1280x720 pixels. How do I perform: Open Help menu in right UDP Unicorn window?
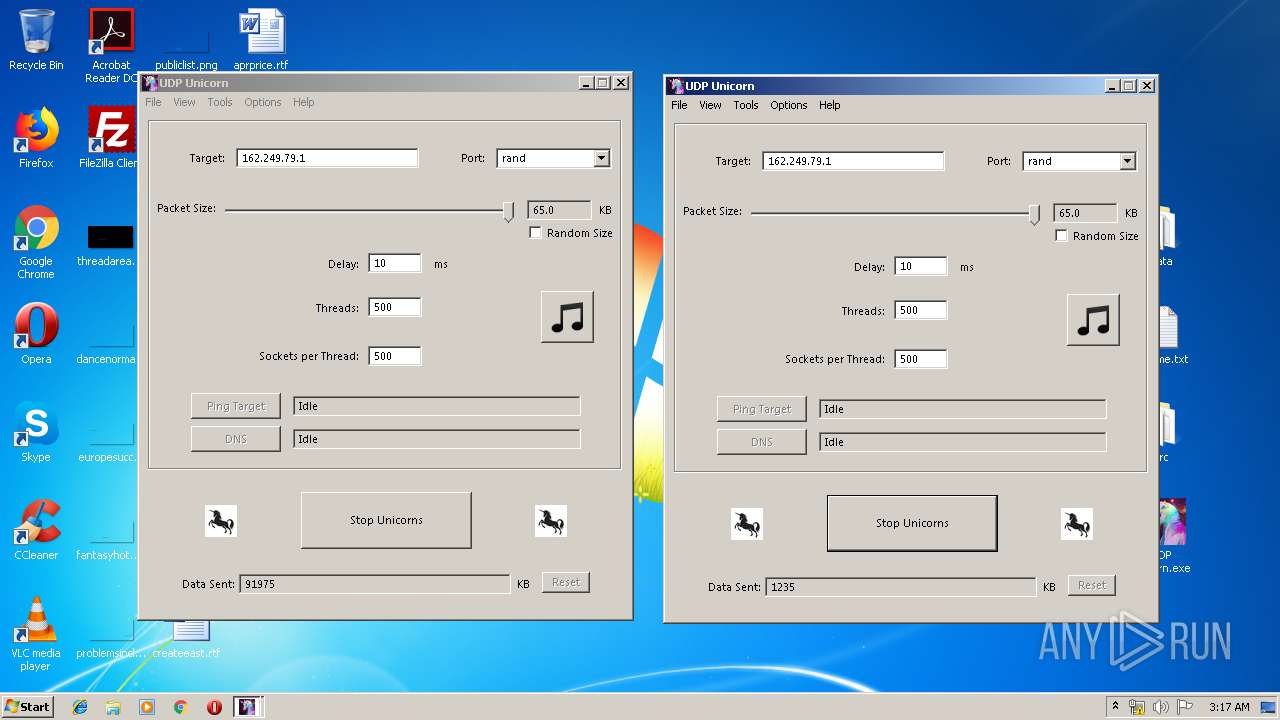point(829,105)
